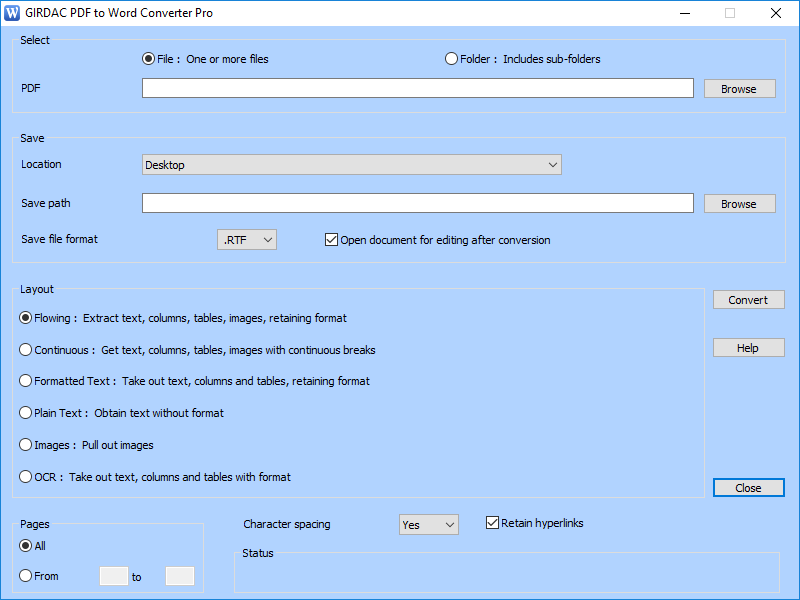
Task: Browse for a PDF file to convert
Action: (739, 89)
